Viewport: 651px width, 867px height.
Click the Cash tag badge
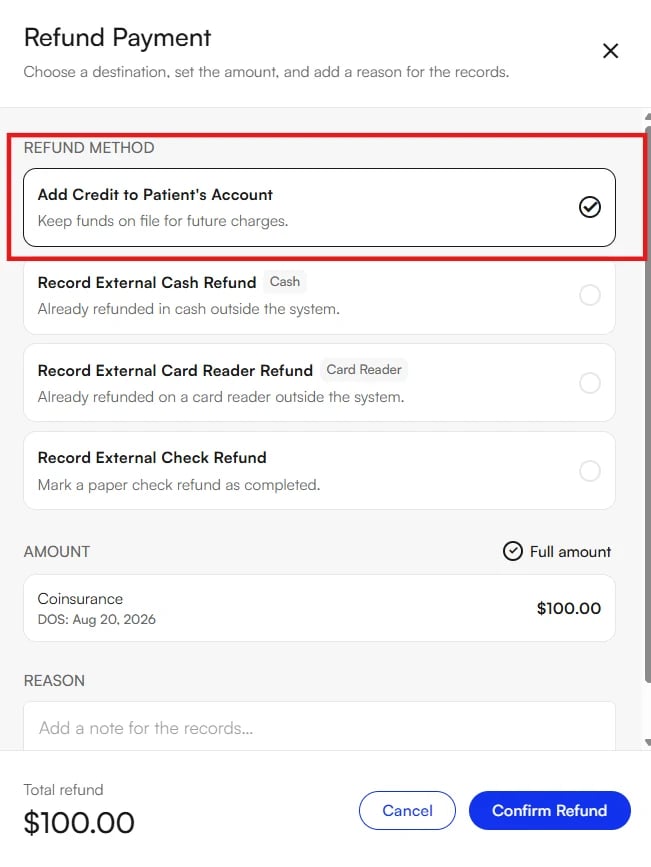(x=285, y=281)
